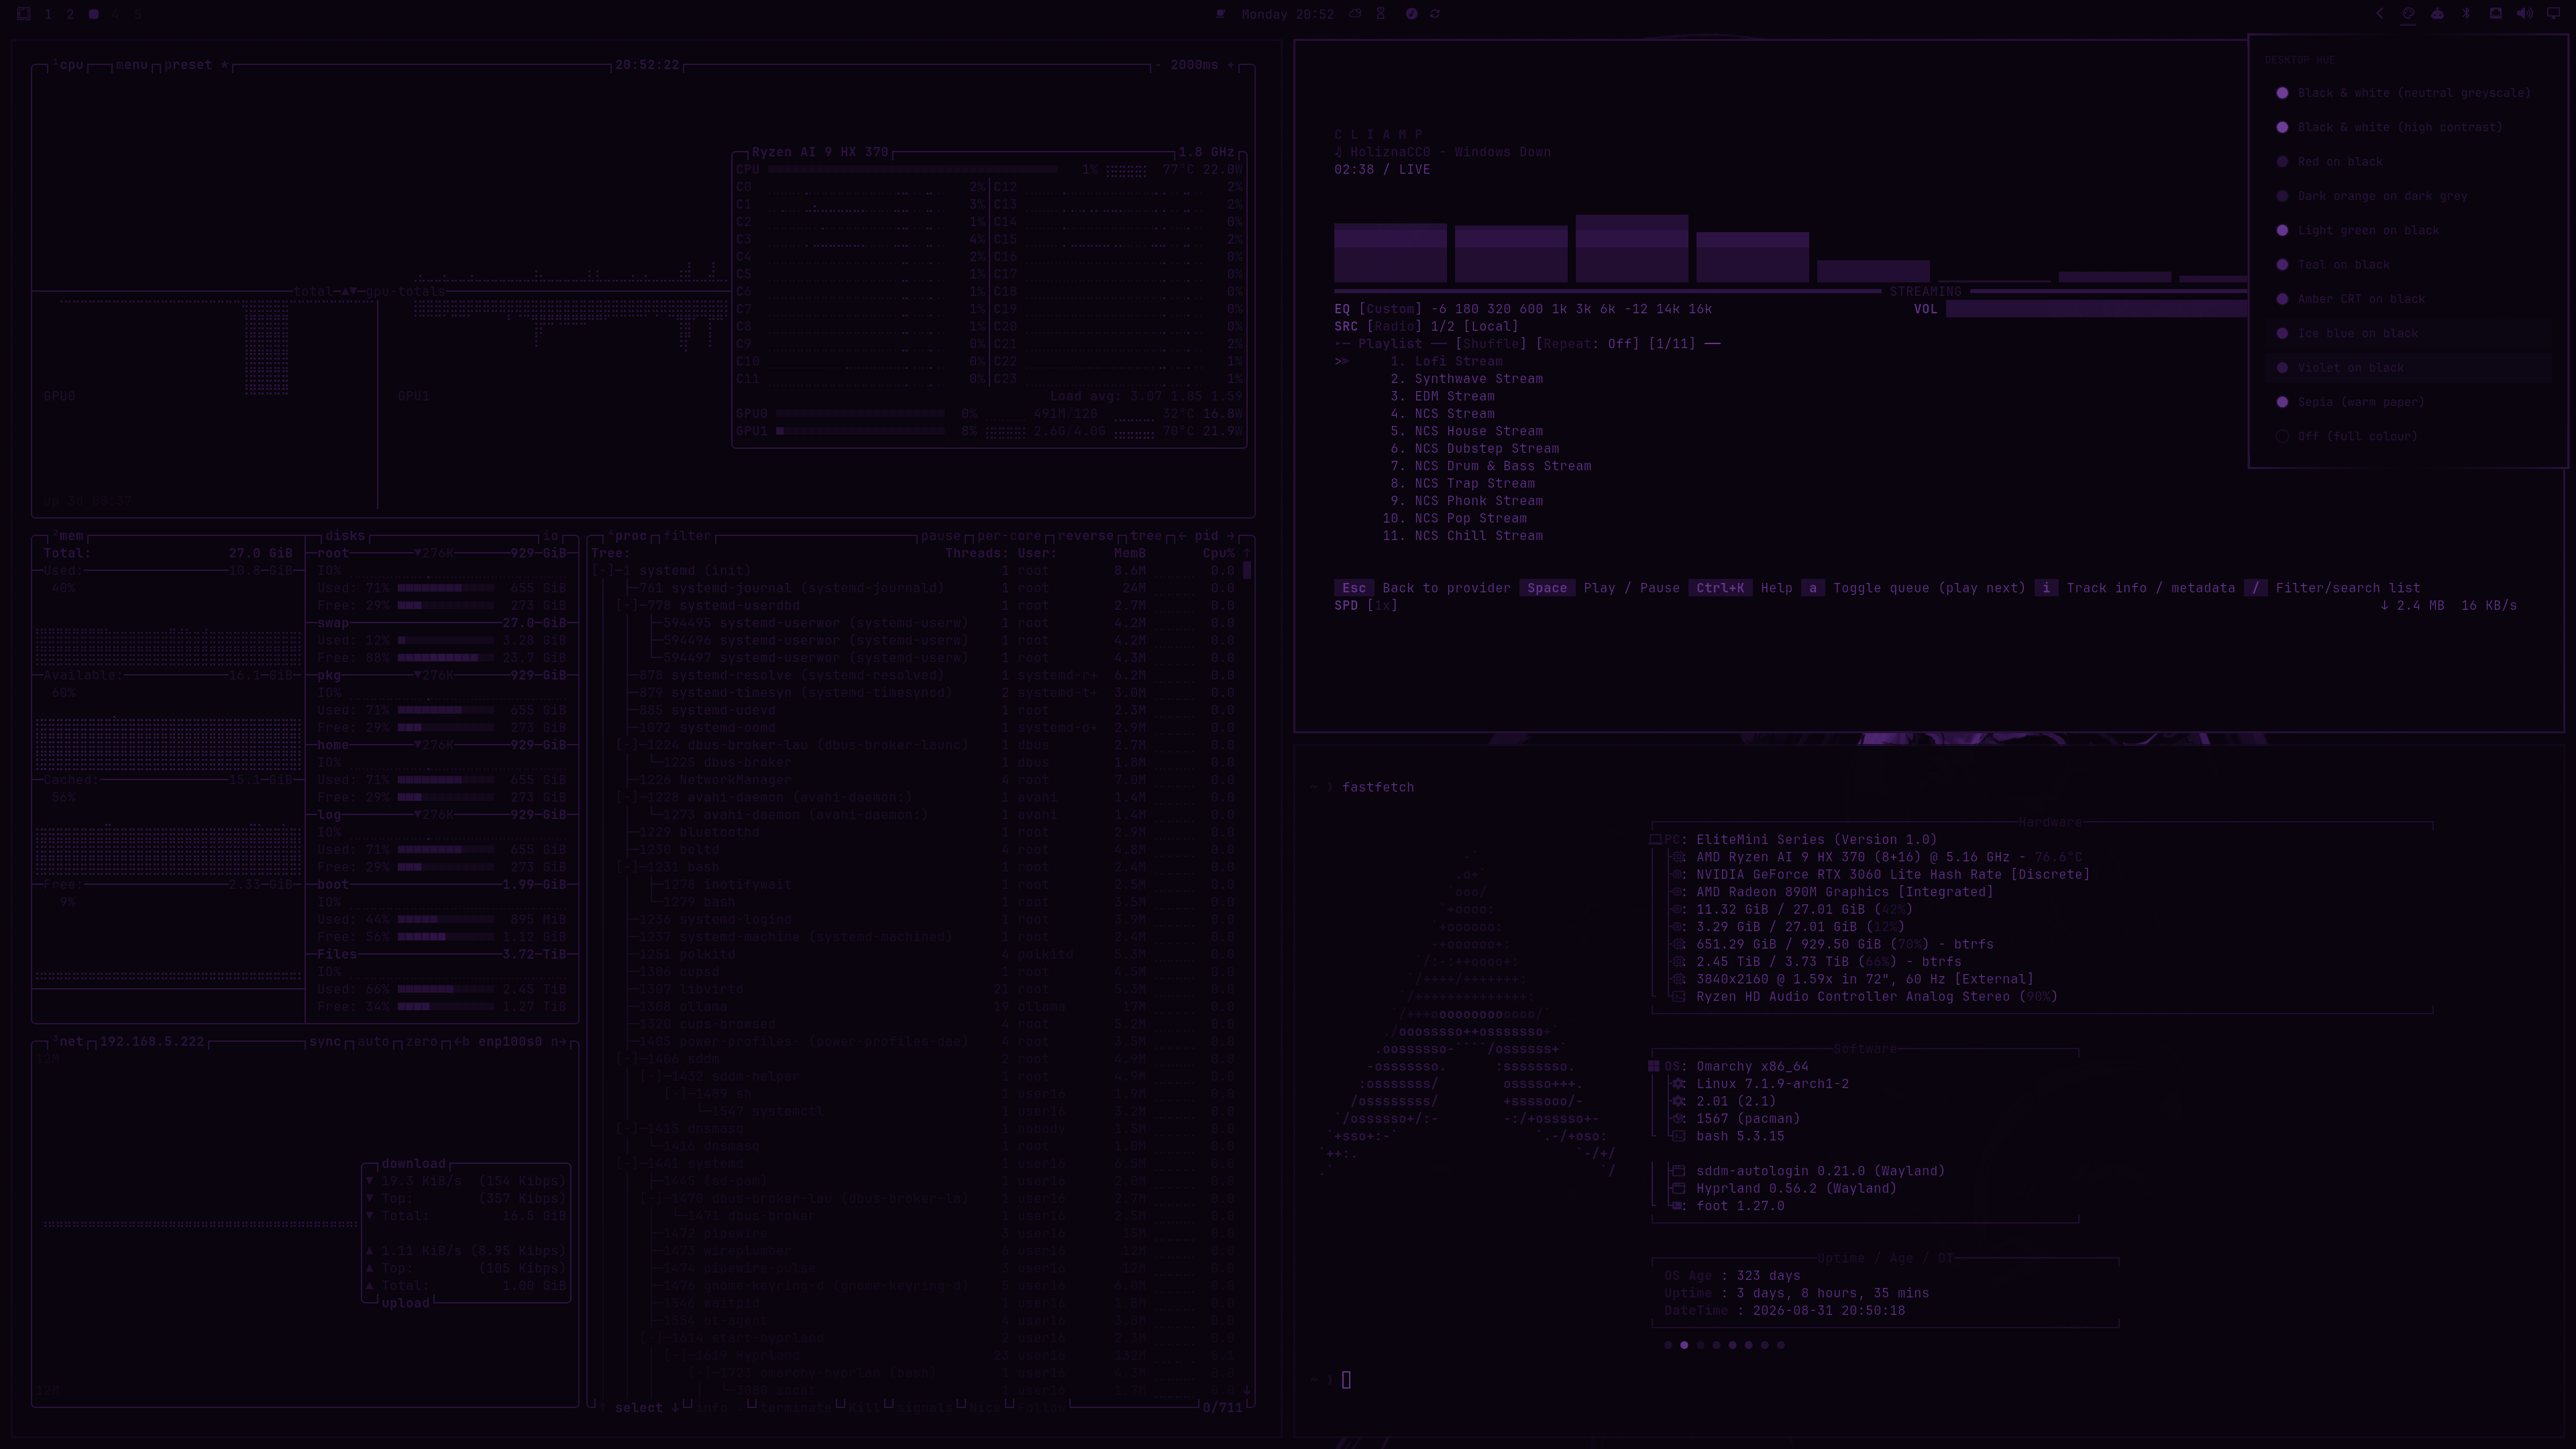Switch to the active workspace 3 indicator
The width and height of the screenshot is (2576, 1449).
tap(93, 14)
